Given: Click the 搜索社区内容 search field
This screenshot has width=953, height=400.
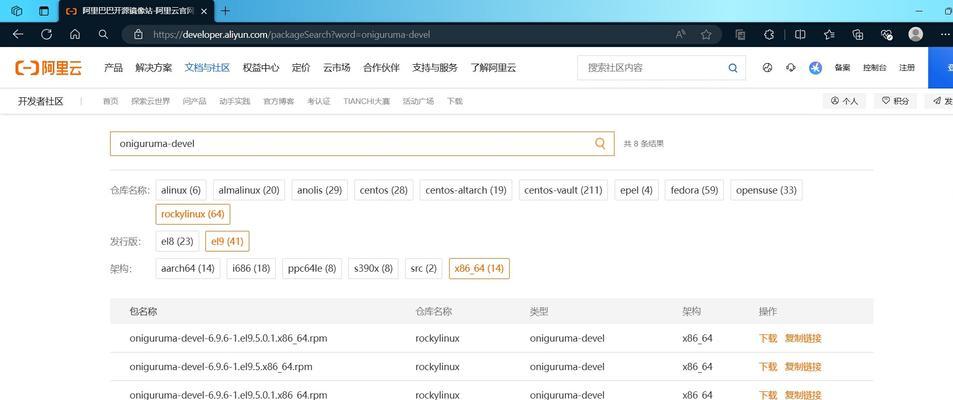Looking at the screenshot, I should click(661, 68).
